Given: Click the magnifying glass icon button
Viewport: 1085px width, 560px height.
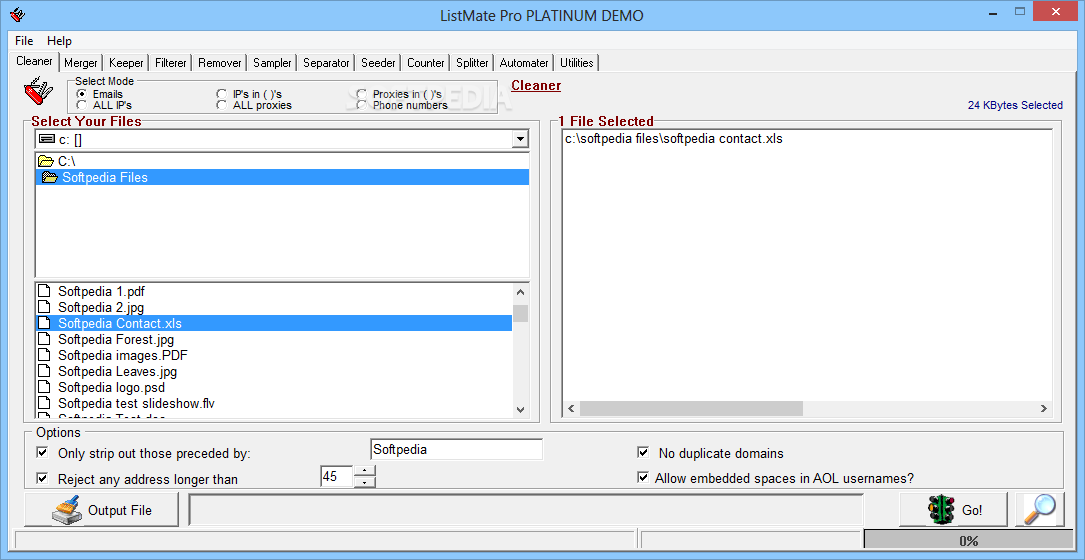Looking at the screenshot, I should coord(1040,509).
